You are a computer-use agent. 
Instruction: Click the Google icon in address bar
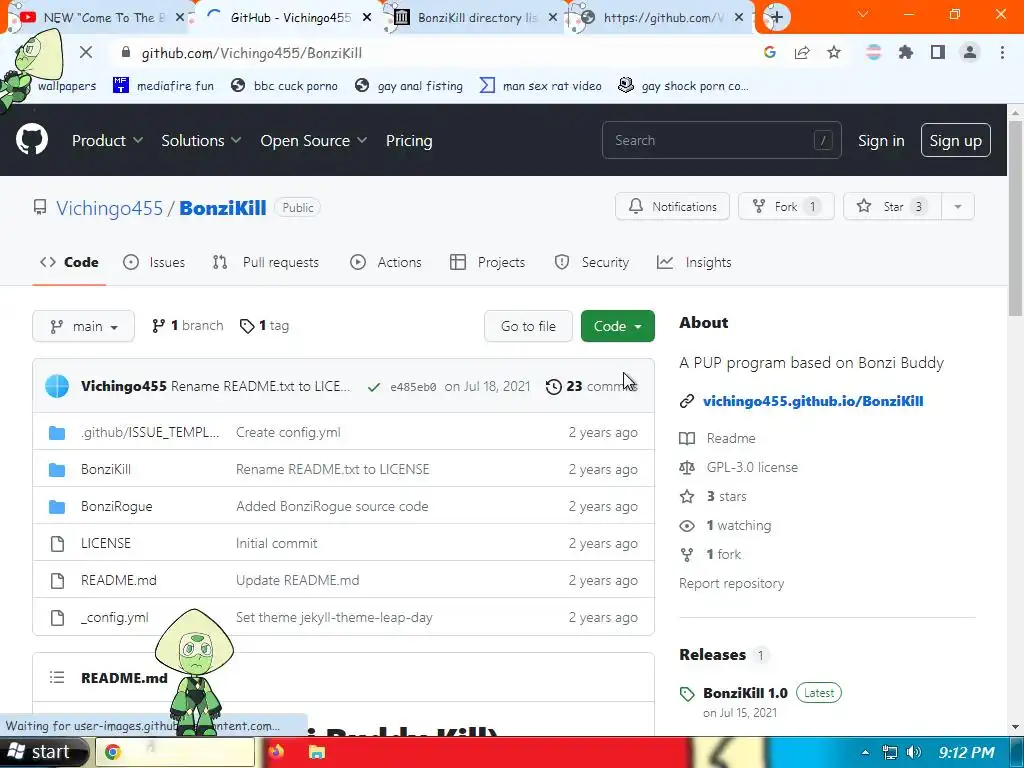(x=770, y=52)
